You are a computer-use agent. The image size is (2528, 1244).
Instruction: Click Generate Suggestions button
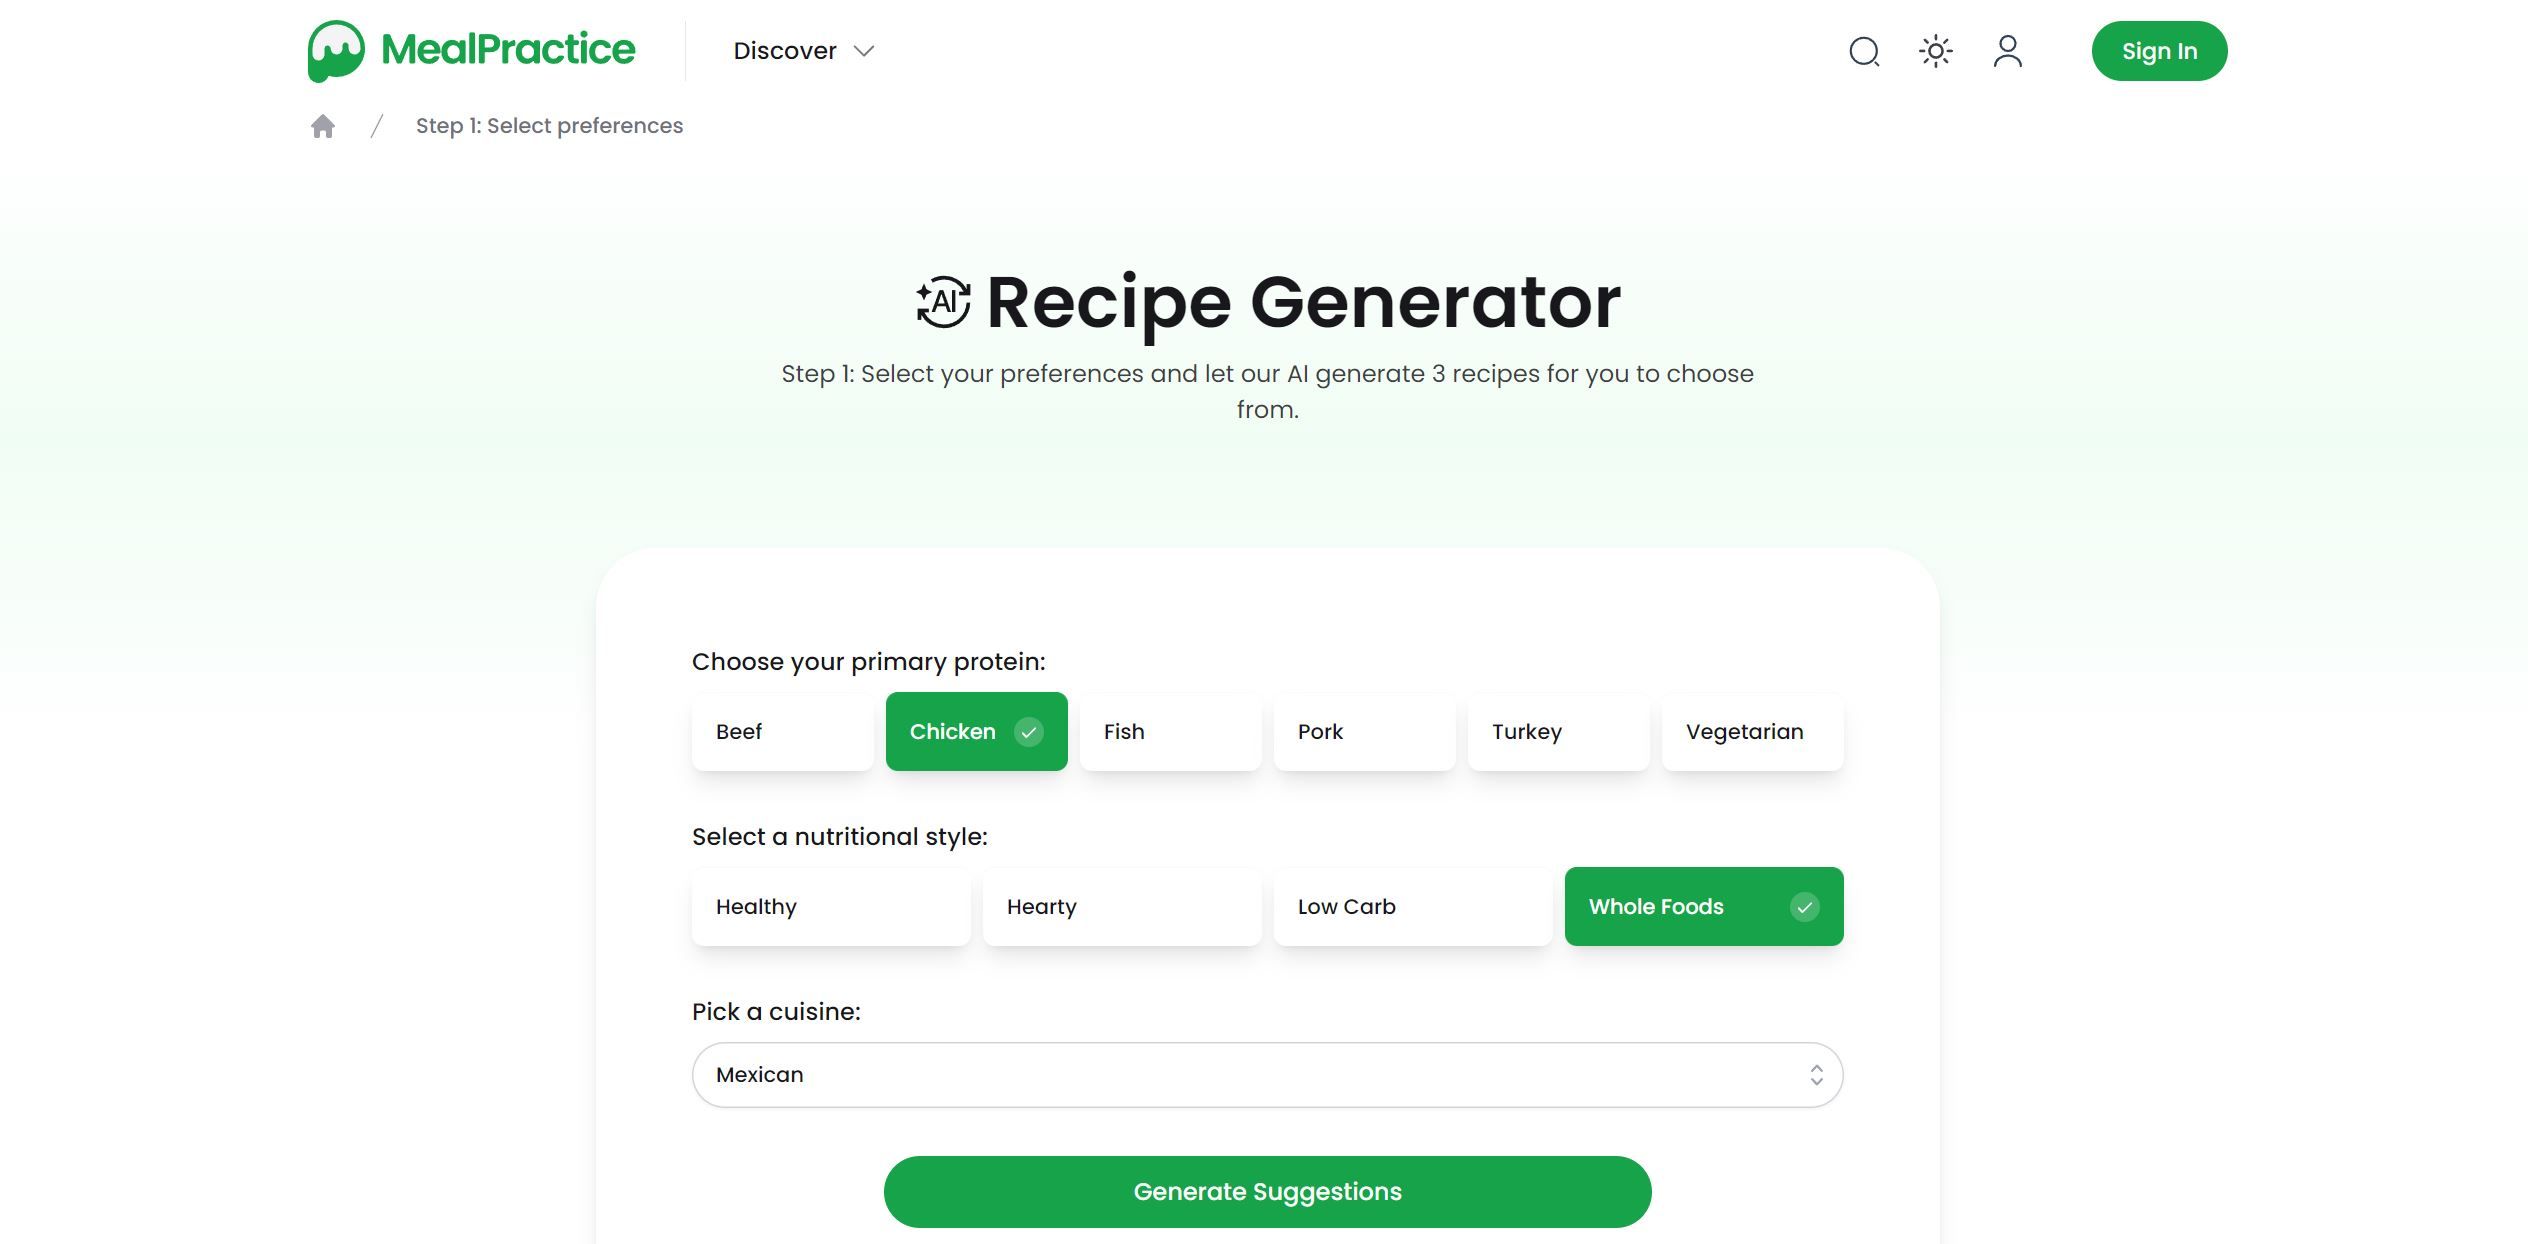click(1267, 1191)
